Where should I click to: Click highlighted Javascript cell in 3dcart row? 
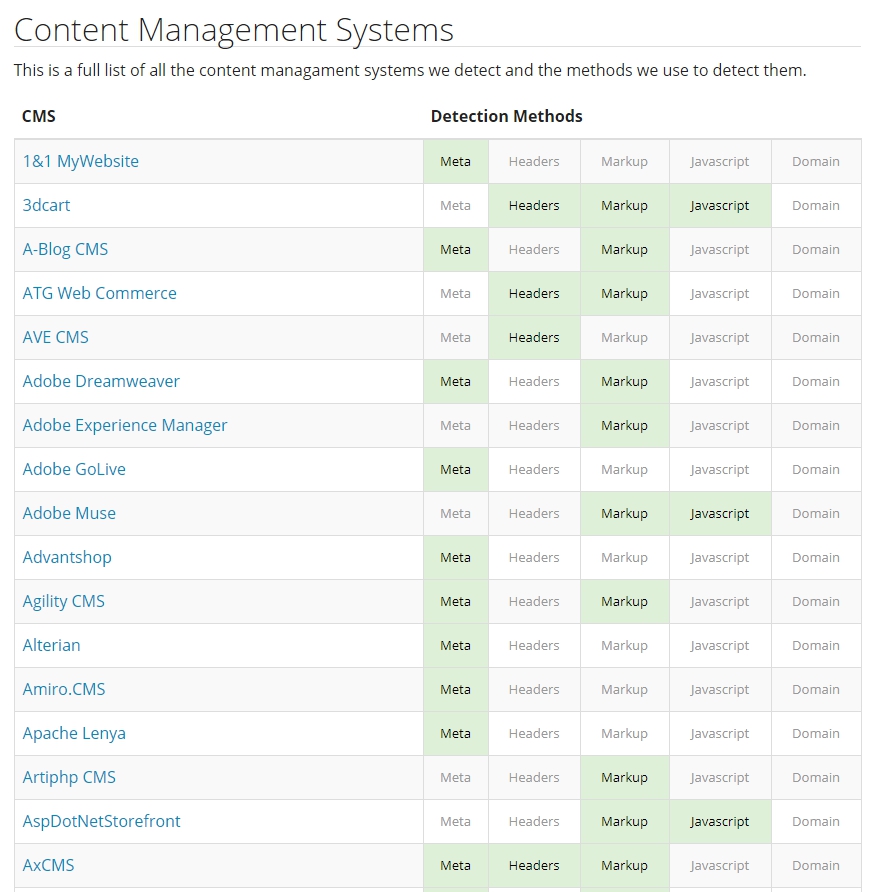click(720, 205)
